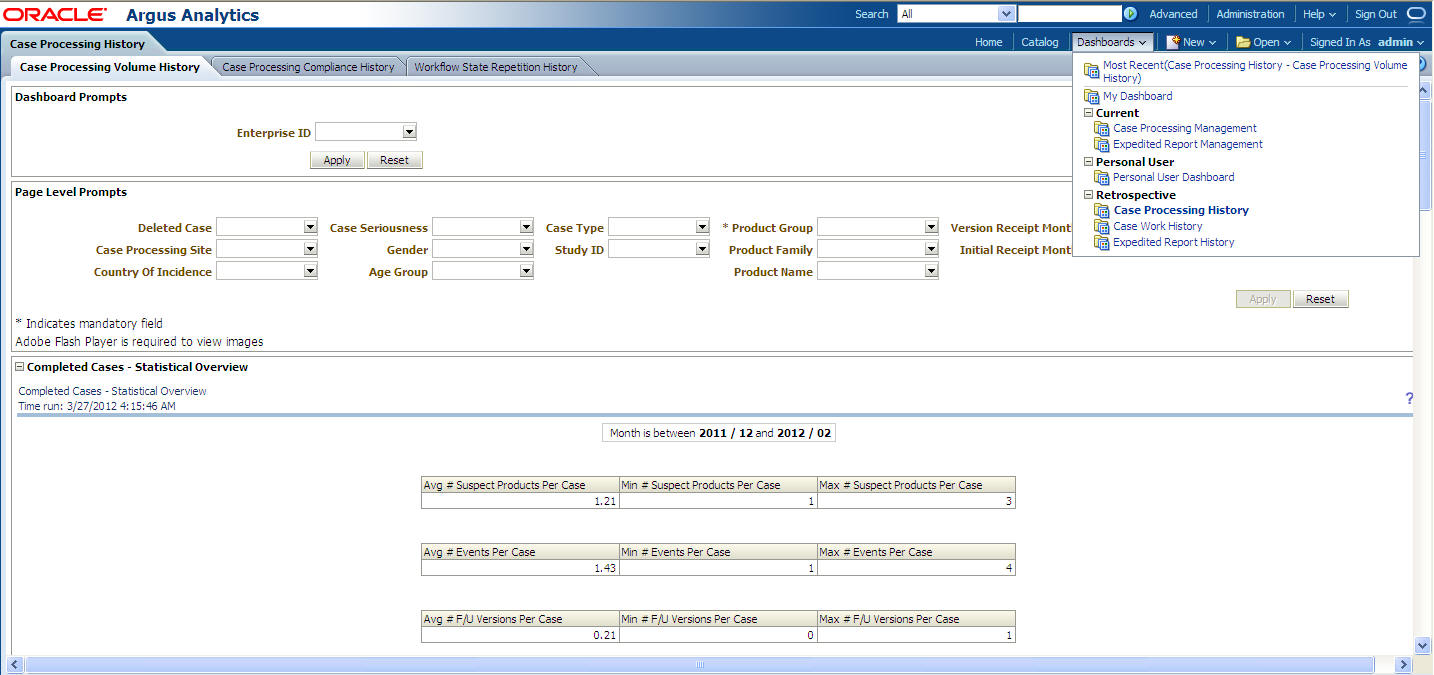This screenshot has height=675, width=1434.
Task: Go to Home link
Action: pyautogui.click(x=988, y=42)
